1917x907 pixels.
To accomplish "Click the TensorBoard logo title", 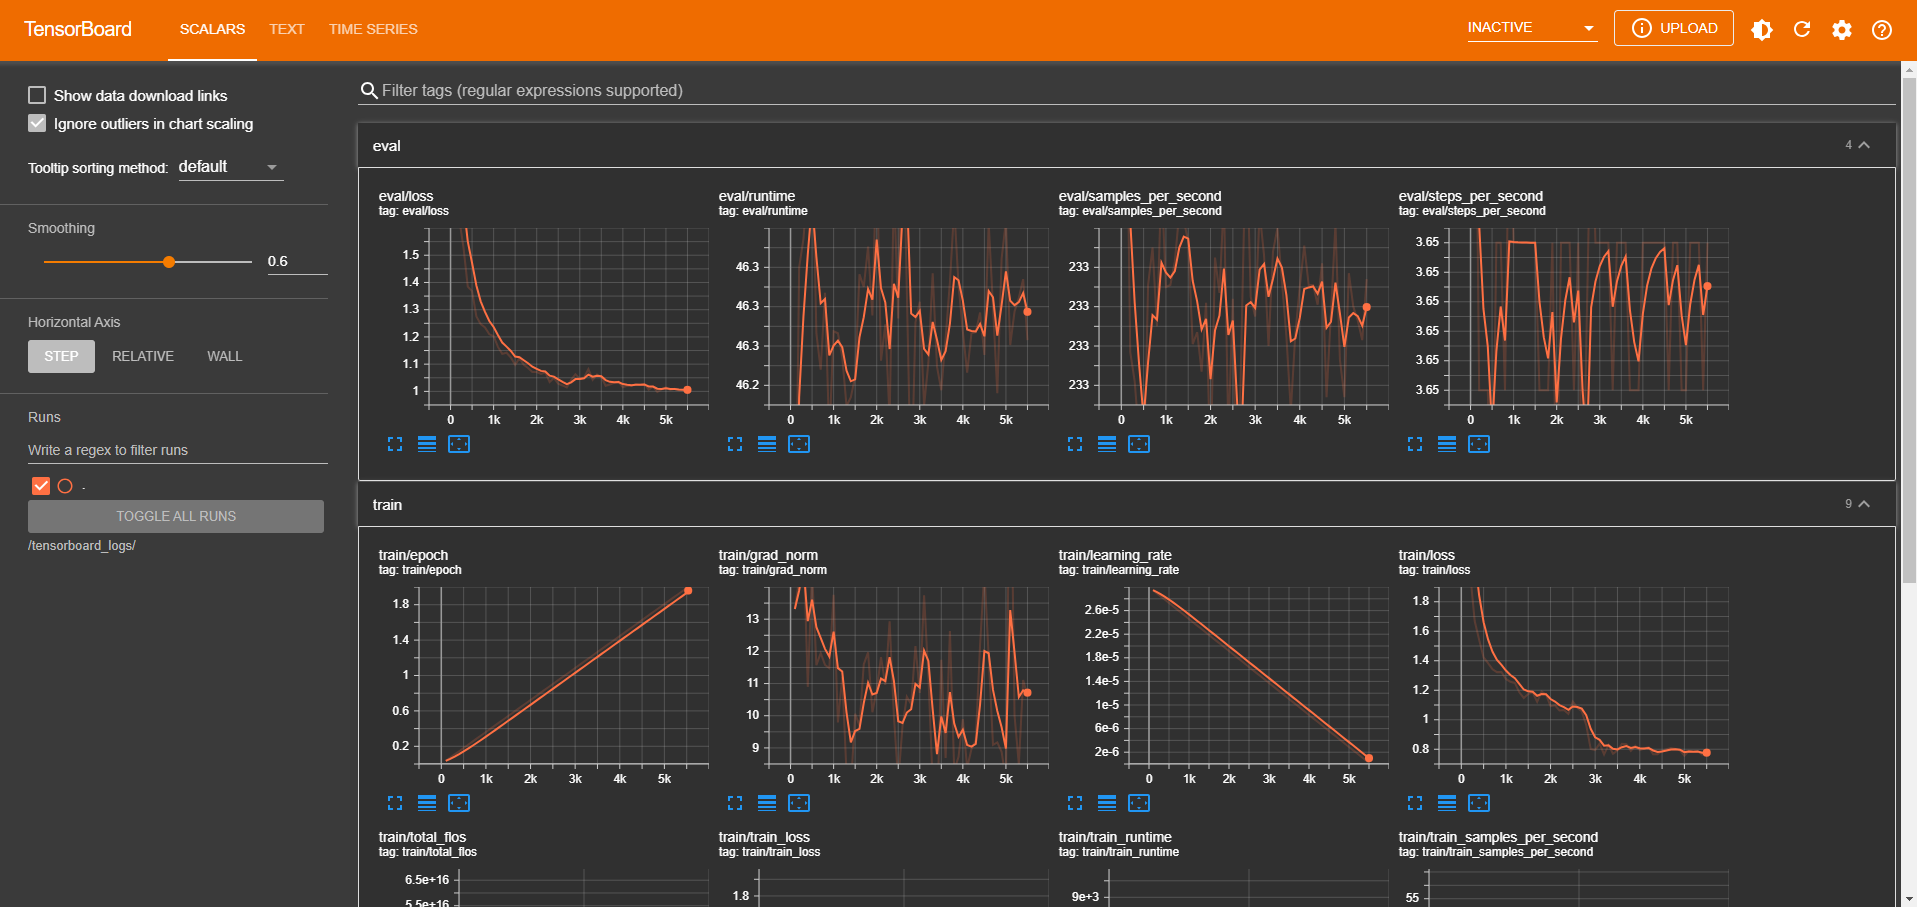I will (78, 29).
